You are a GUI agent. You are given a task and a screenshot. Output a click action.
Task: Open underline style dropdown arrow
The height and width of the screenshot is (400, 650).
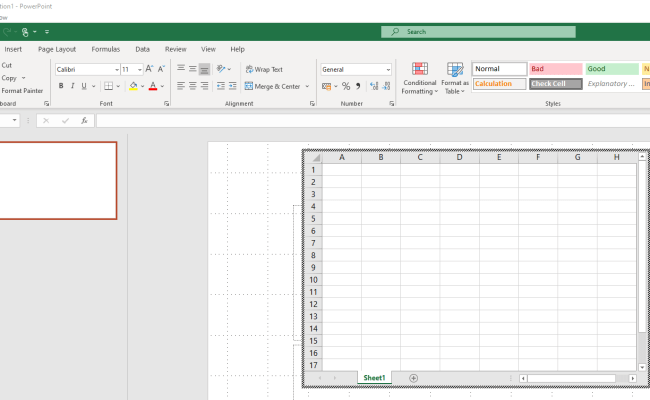[94, 86]
